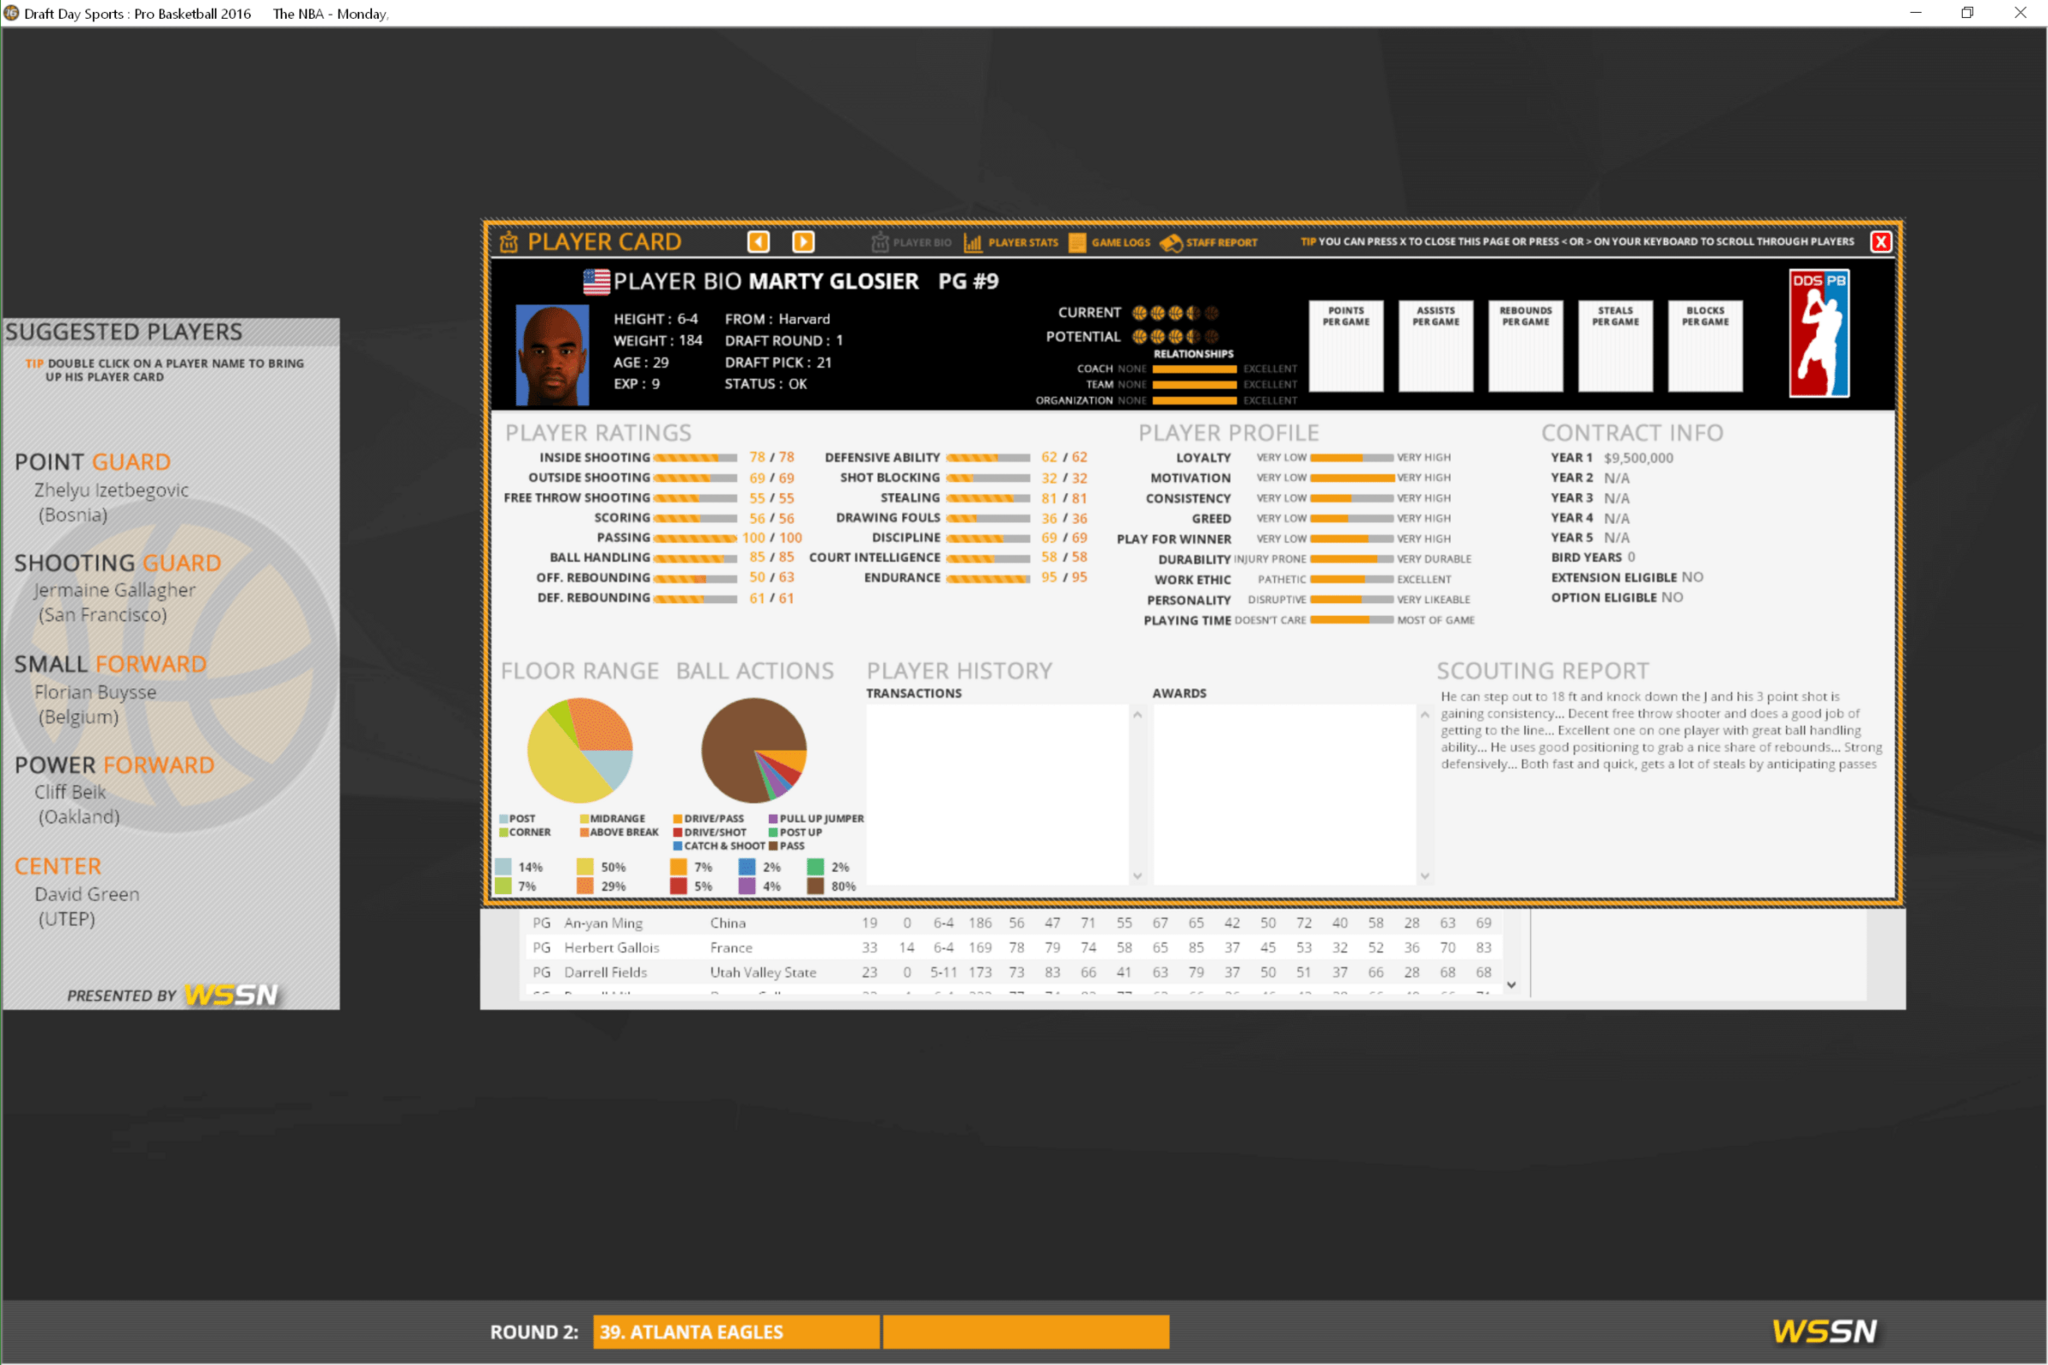Click the Stealing rating value 81 / 81
Viewport: 2048px width, 1365px height.
tap(1064, 498)
